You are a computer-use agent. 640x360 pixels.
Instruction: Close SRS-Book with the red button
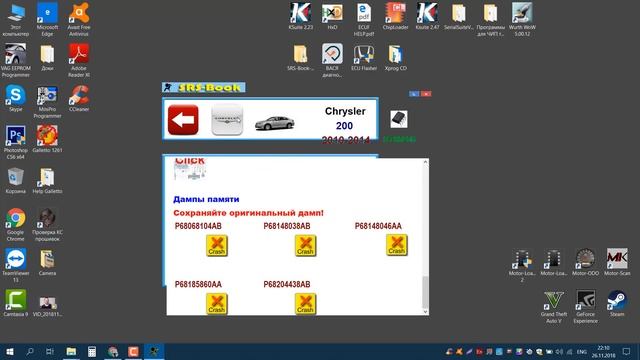point(426,94)
